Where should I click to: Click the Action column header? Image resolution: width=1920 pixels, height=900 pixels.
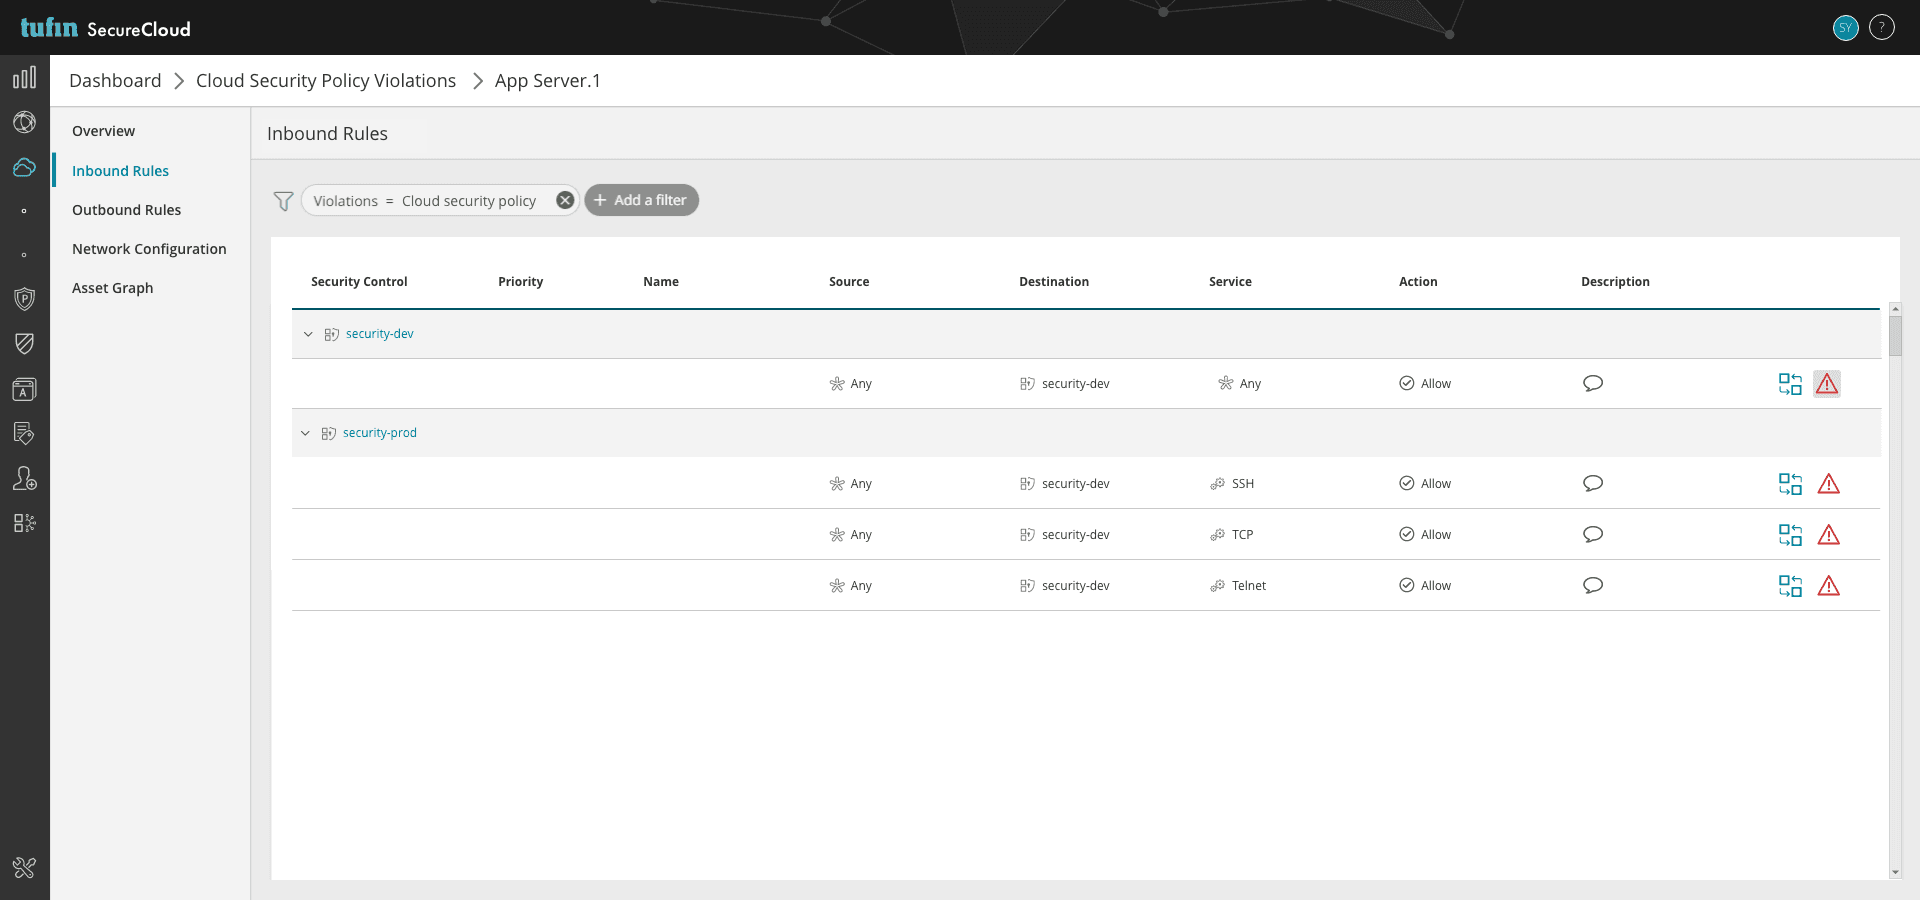click(x=1418, y=282)
